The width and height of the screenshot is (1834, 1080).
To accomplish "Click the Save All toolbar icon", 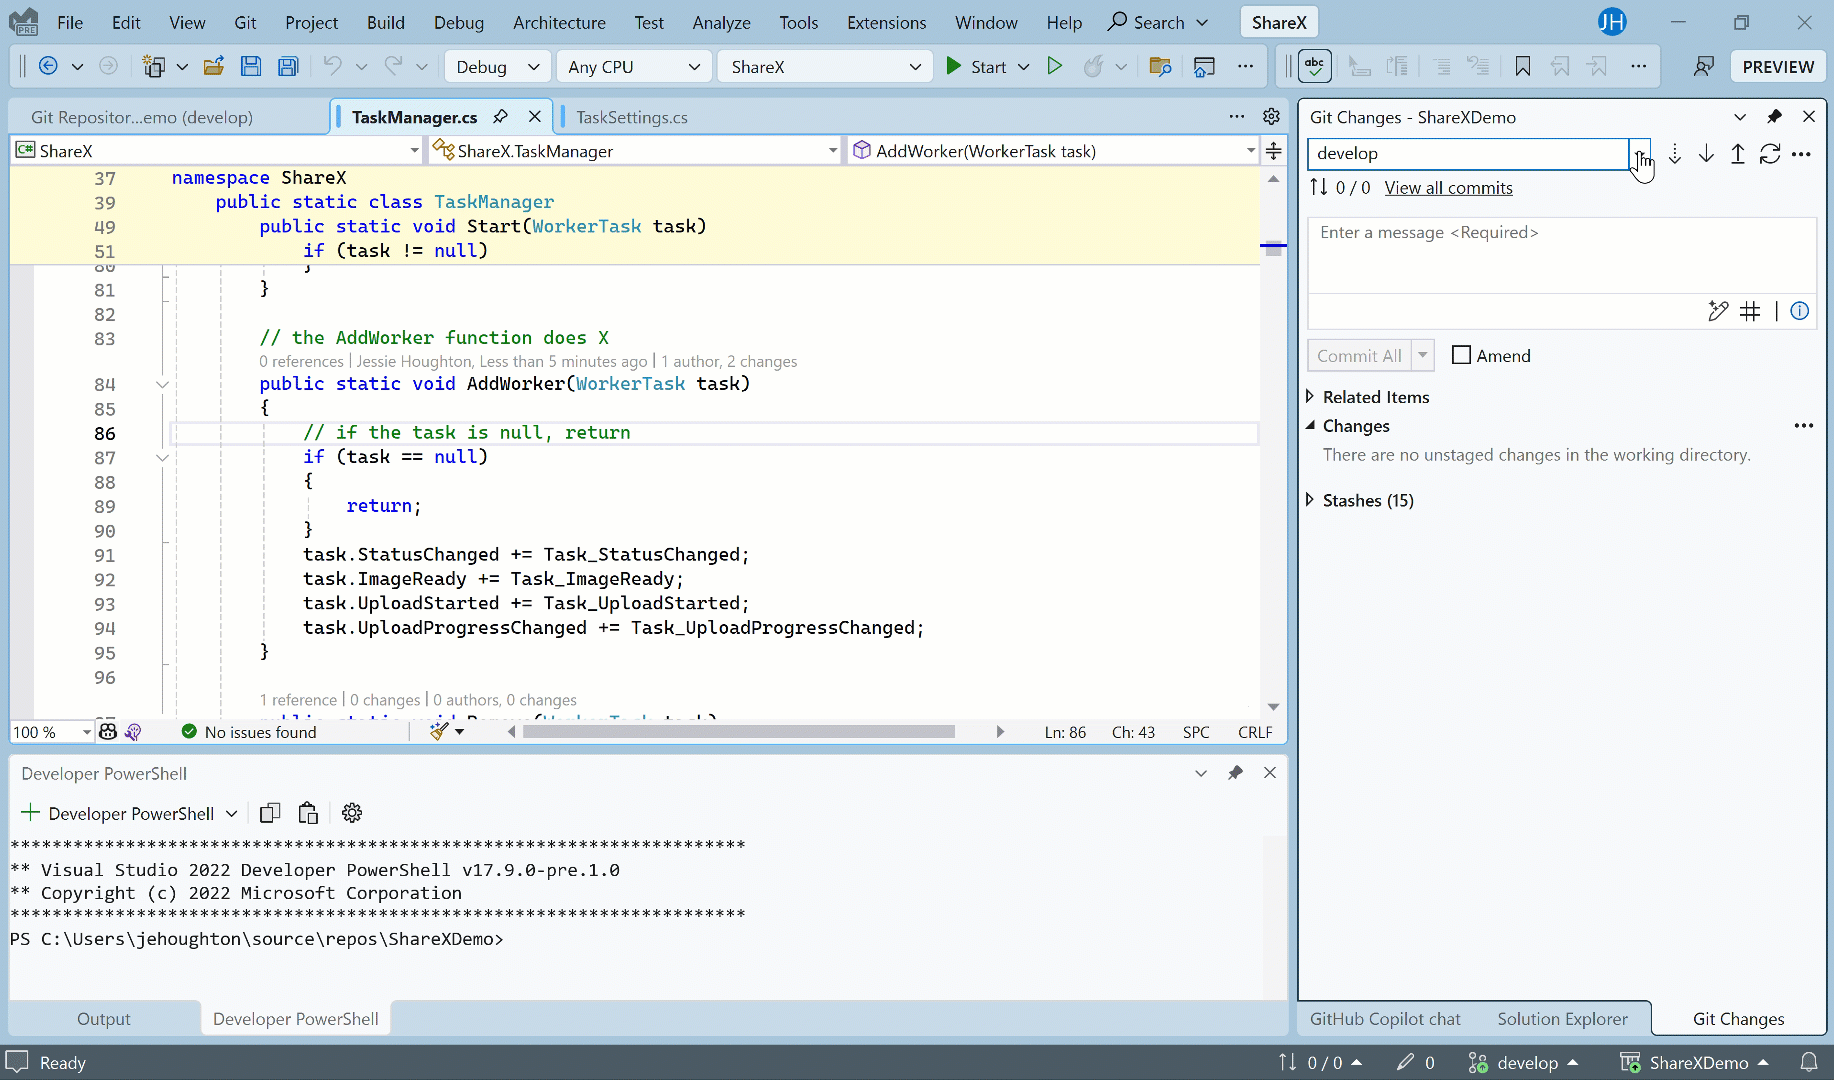I will [x=288, y=67].
